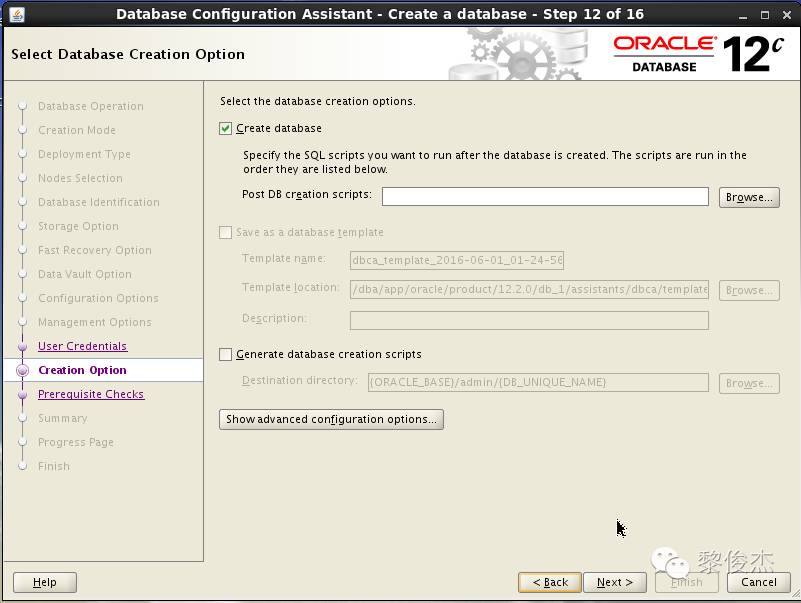Jump to Prerequisite Checks step
801x603 pixels.
91,394
